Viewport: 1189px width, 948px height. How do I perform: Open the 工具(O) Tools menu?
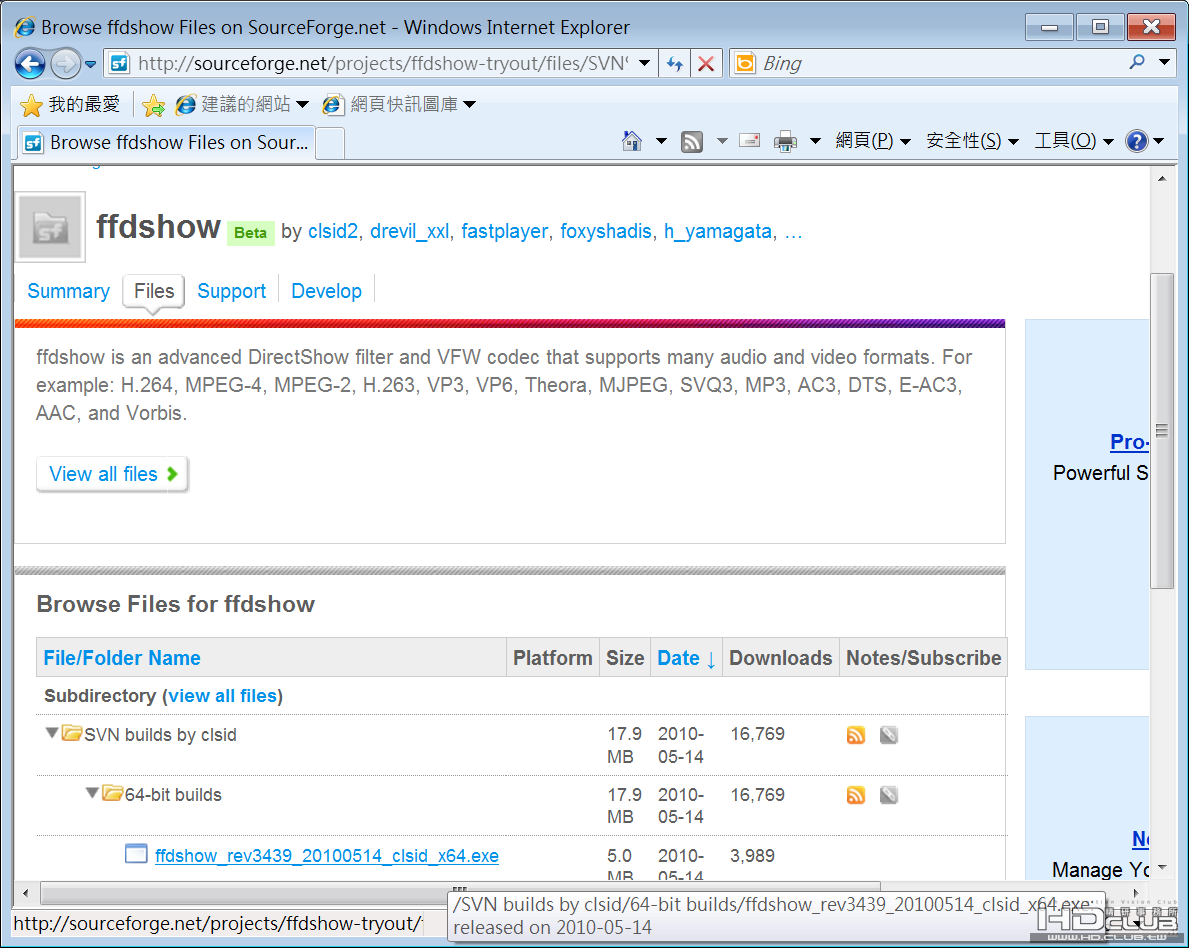pos(1074,141)
